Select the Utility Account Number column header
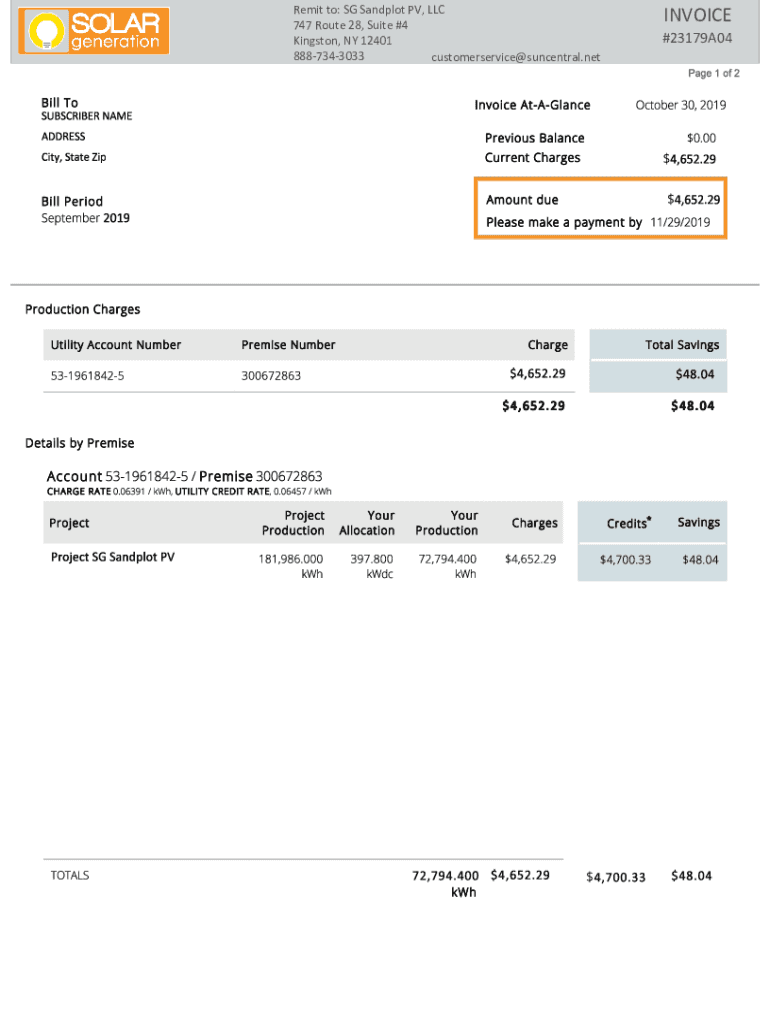This screenshot has width=770, height=1024. click(116, 345)
